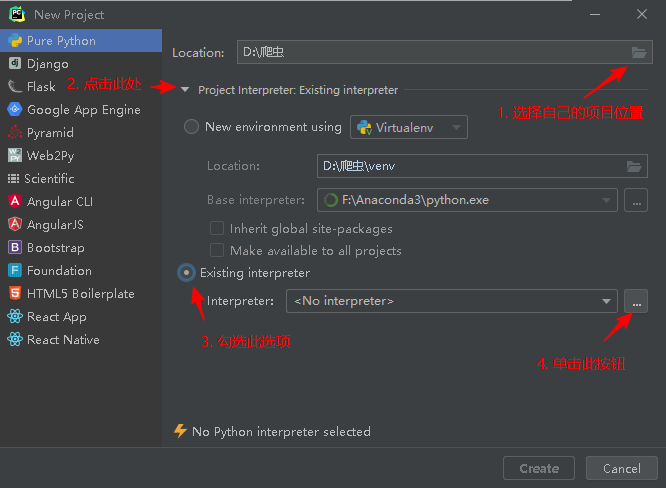666x488 pixels.
Task: Select the Django project type icon
Action: tap(15, 64)
